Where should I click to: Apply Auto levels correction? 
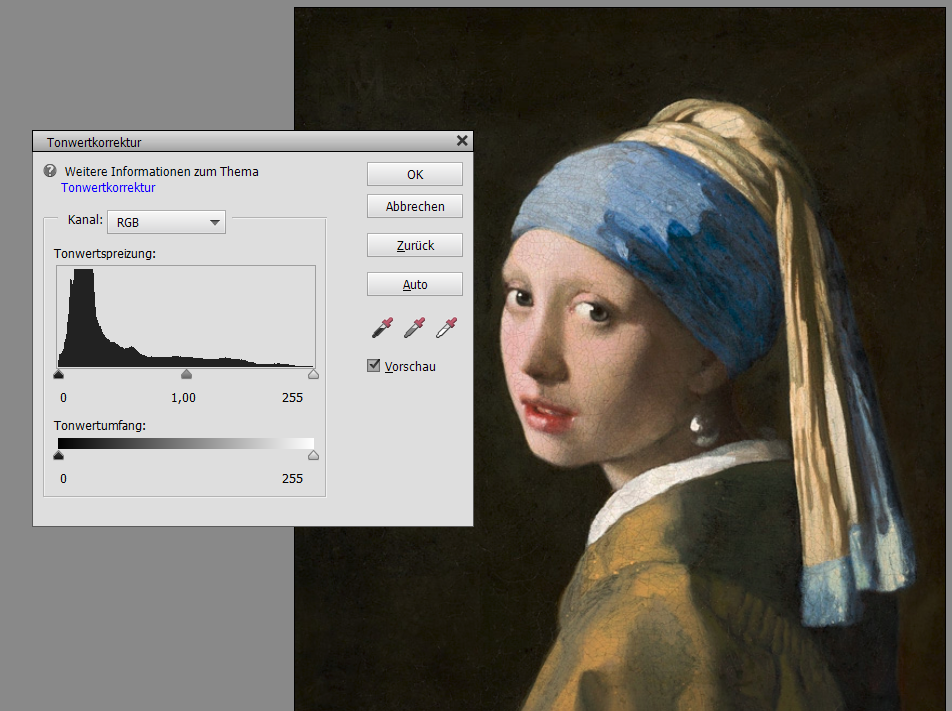tap(415, 284)
